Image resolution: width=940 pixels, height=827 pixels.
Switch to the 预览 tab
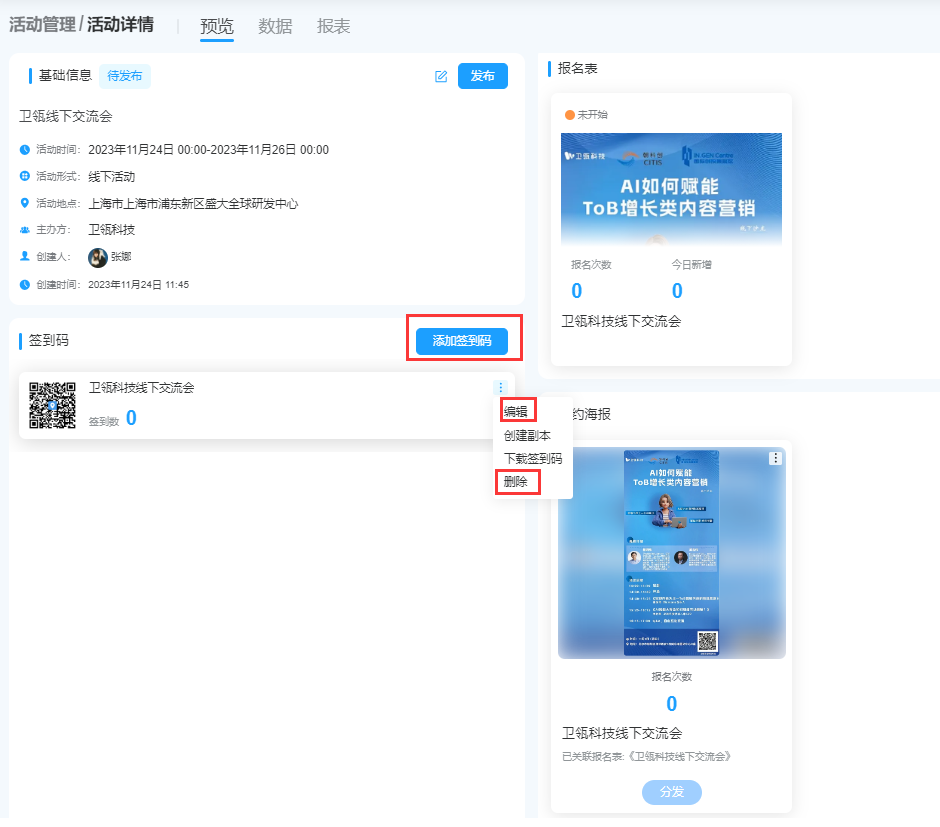click(216, 26)
